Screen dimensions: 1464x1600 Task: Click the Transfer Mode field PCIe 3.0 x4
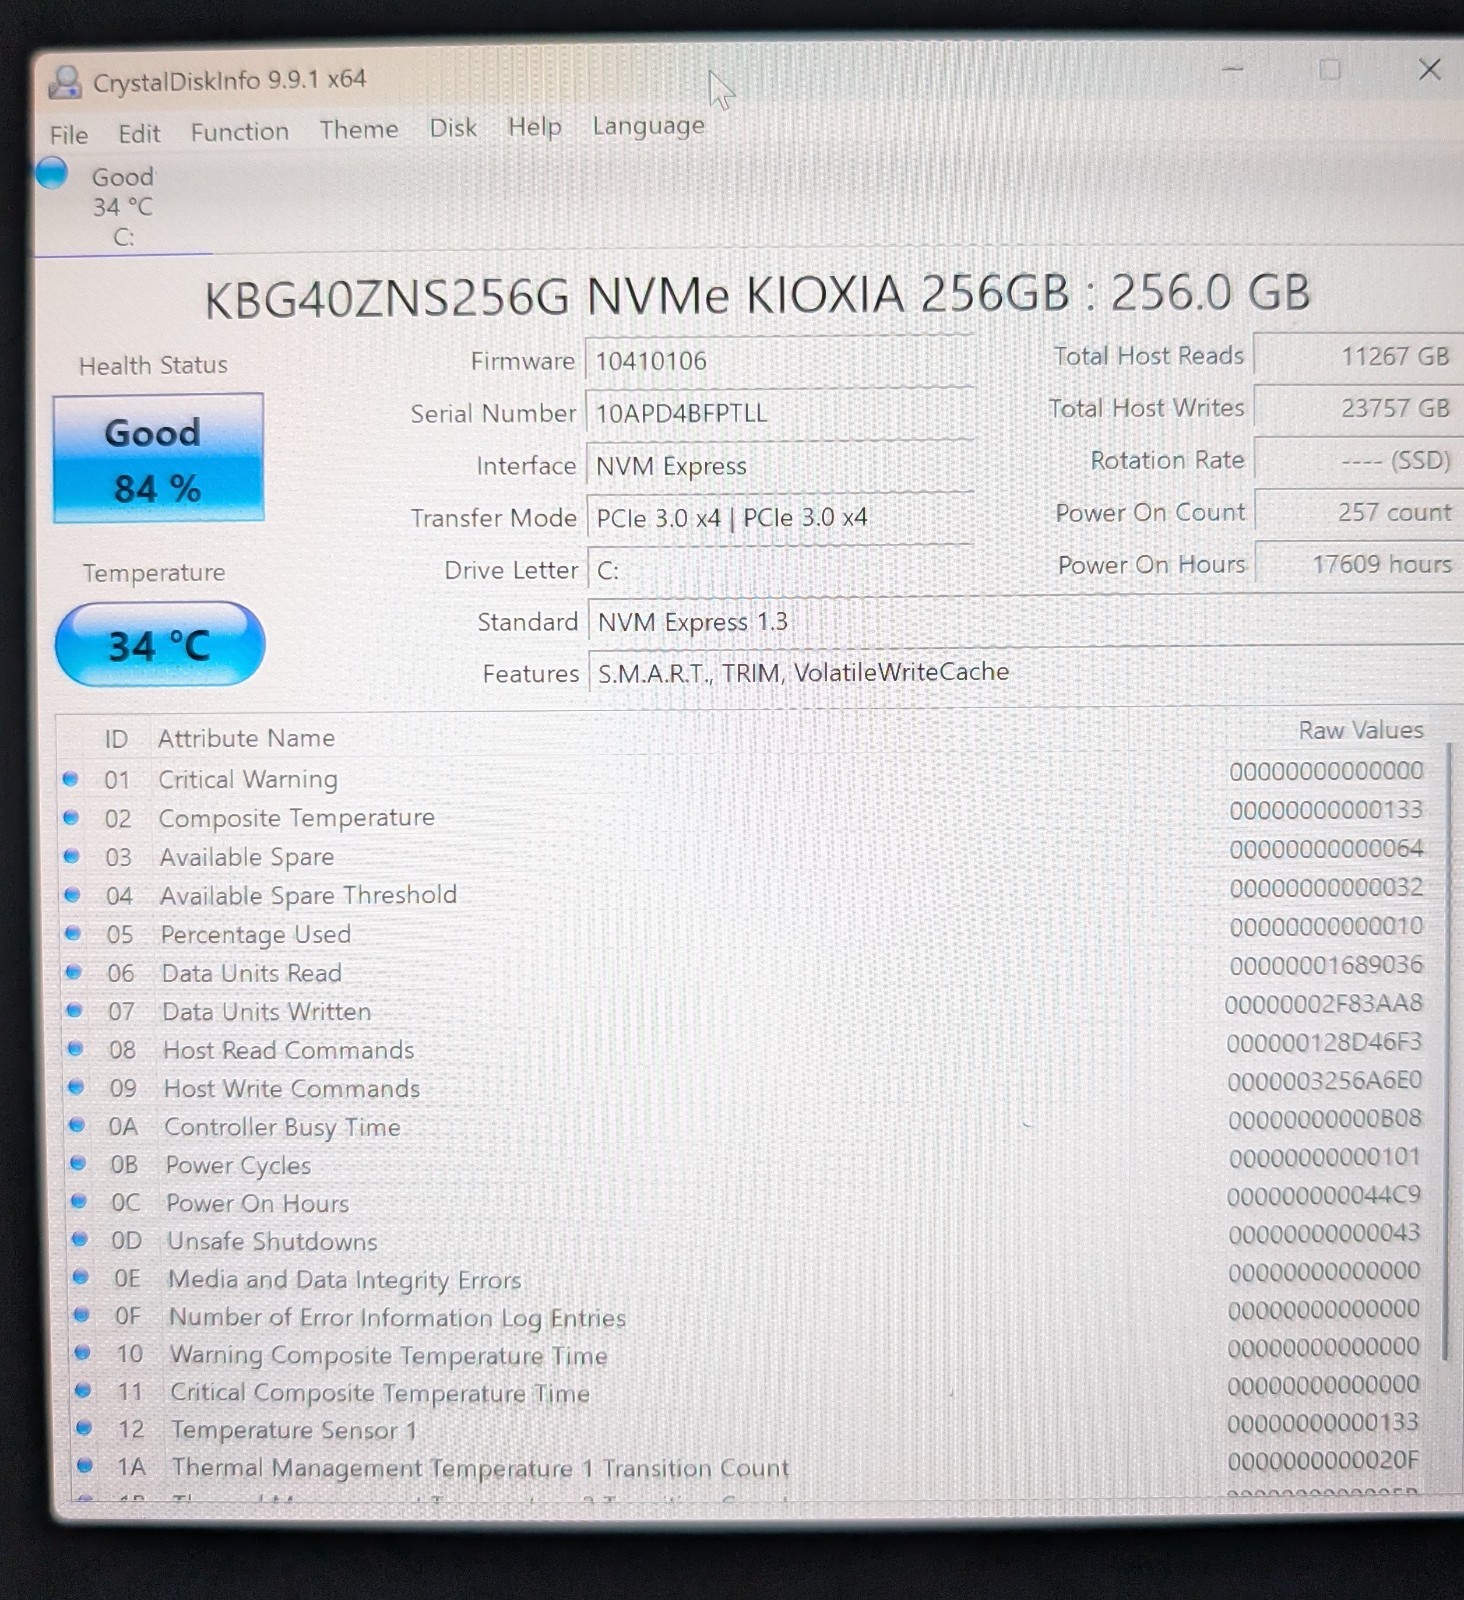[x=780, y=518]
